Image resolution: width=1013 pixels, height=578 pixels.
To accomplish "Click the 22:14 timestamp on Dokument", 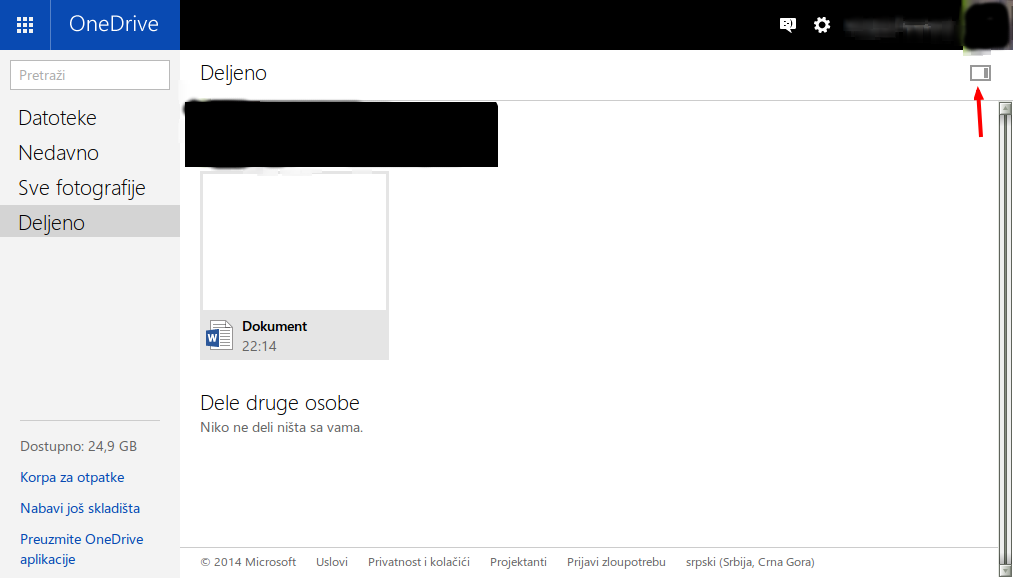I will point(259,346).
